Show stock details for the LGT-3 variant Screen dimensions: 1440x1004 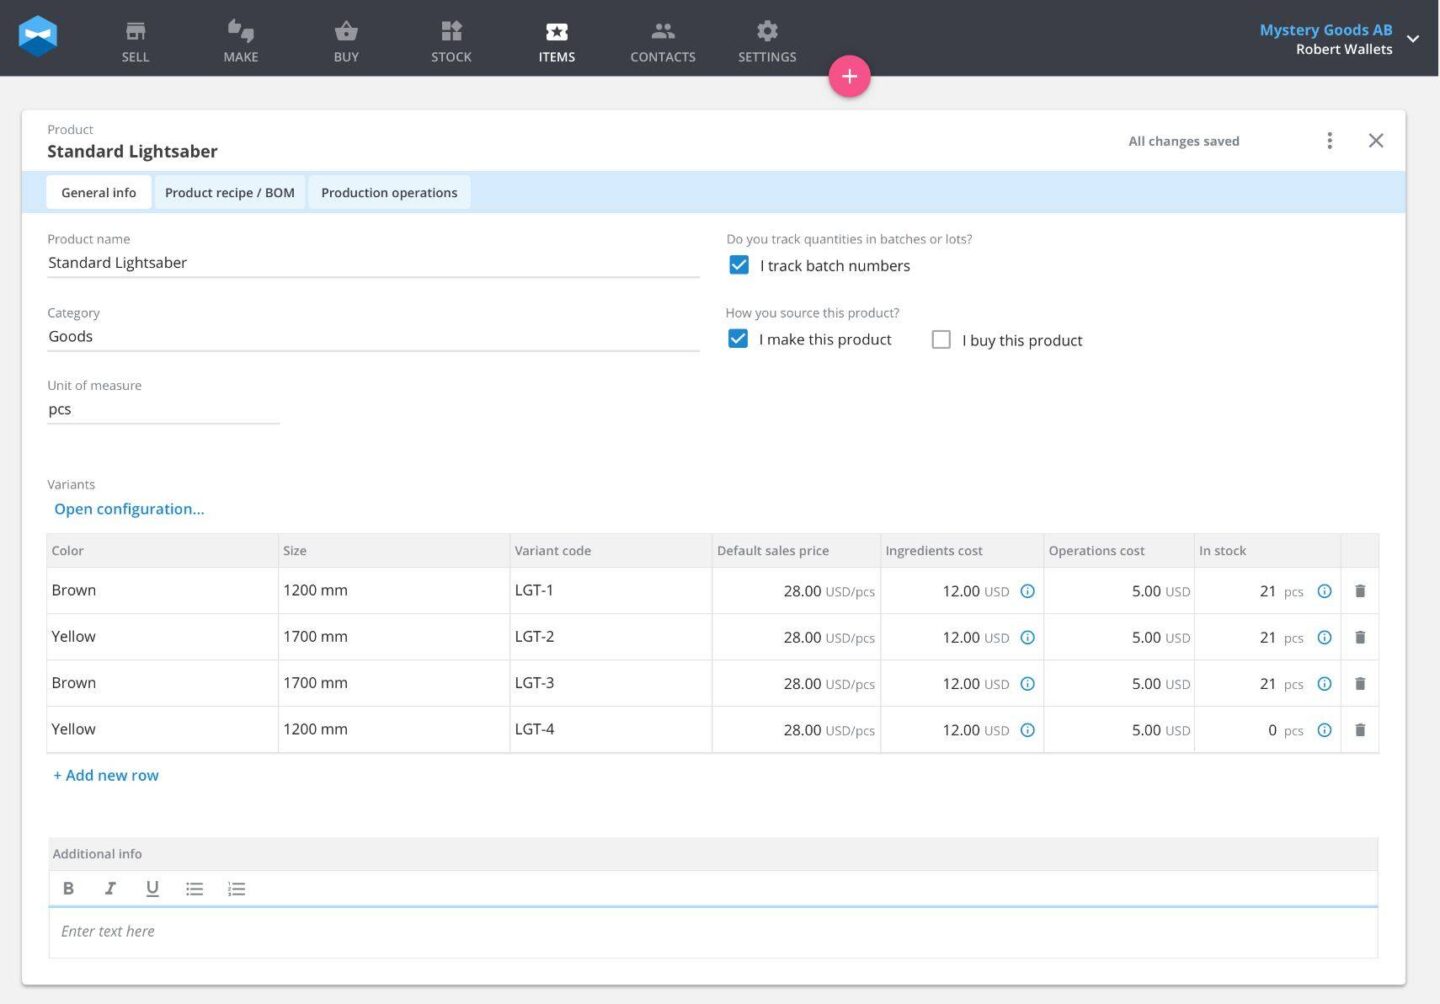1324,684
